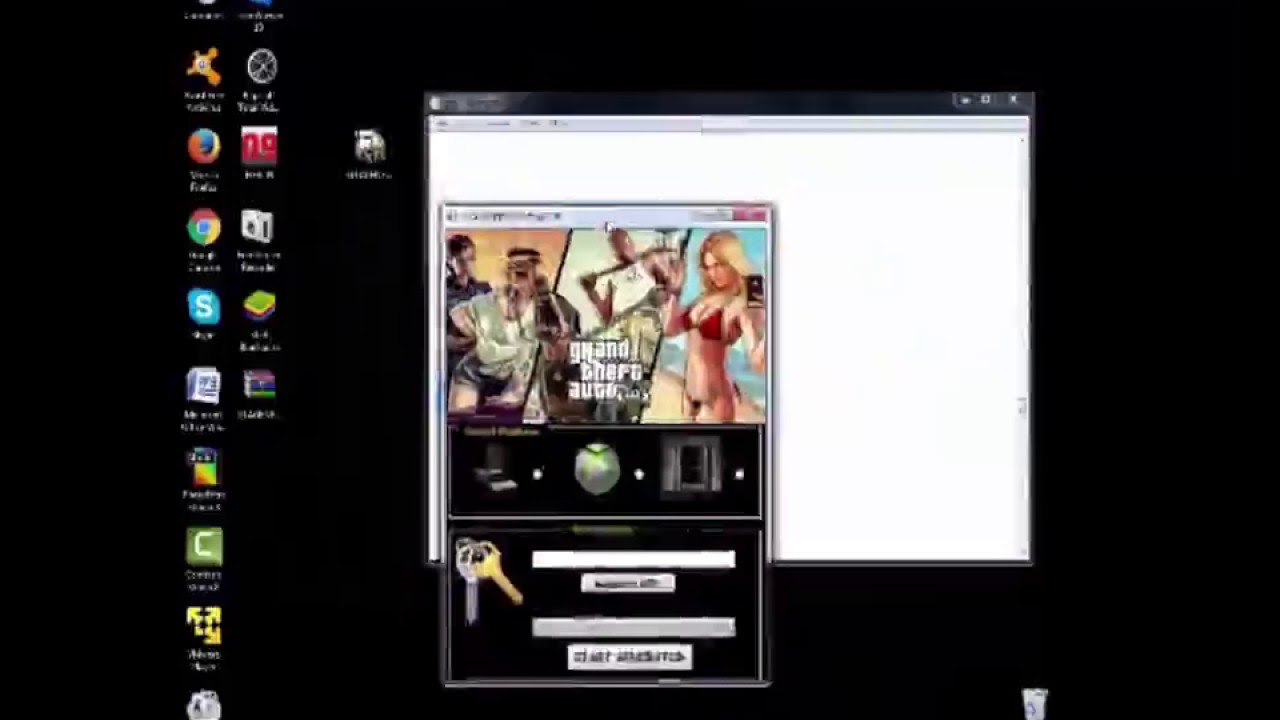
Task: Open the Camtasia Studio desktop shortcut
Action: coord(203,547)
